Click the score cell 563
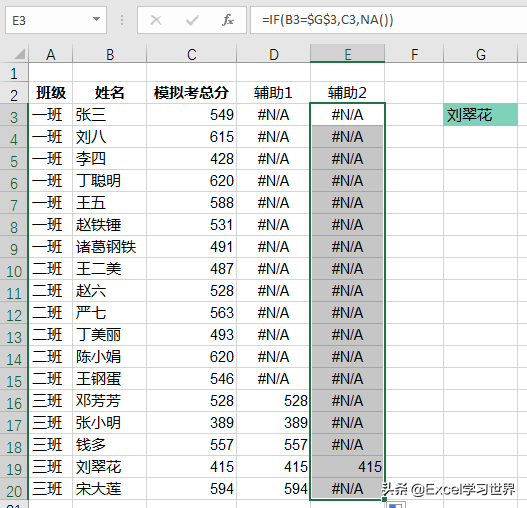 click(x=192, y=313)
